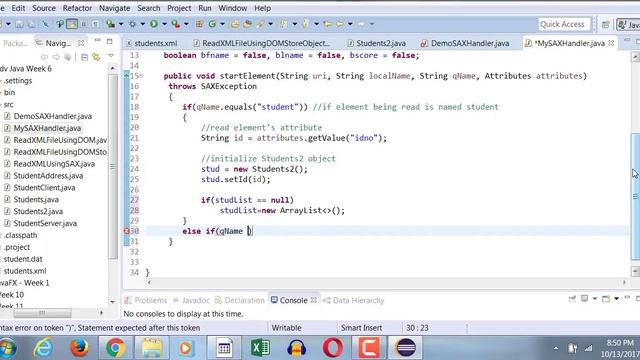Click the New Java Package icon
Viewport: 640px width, 360px height.
click(x=200, y=24)
